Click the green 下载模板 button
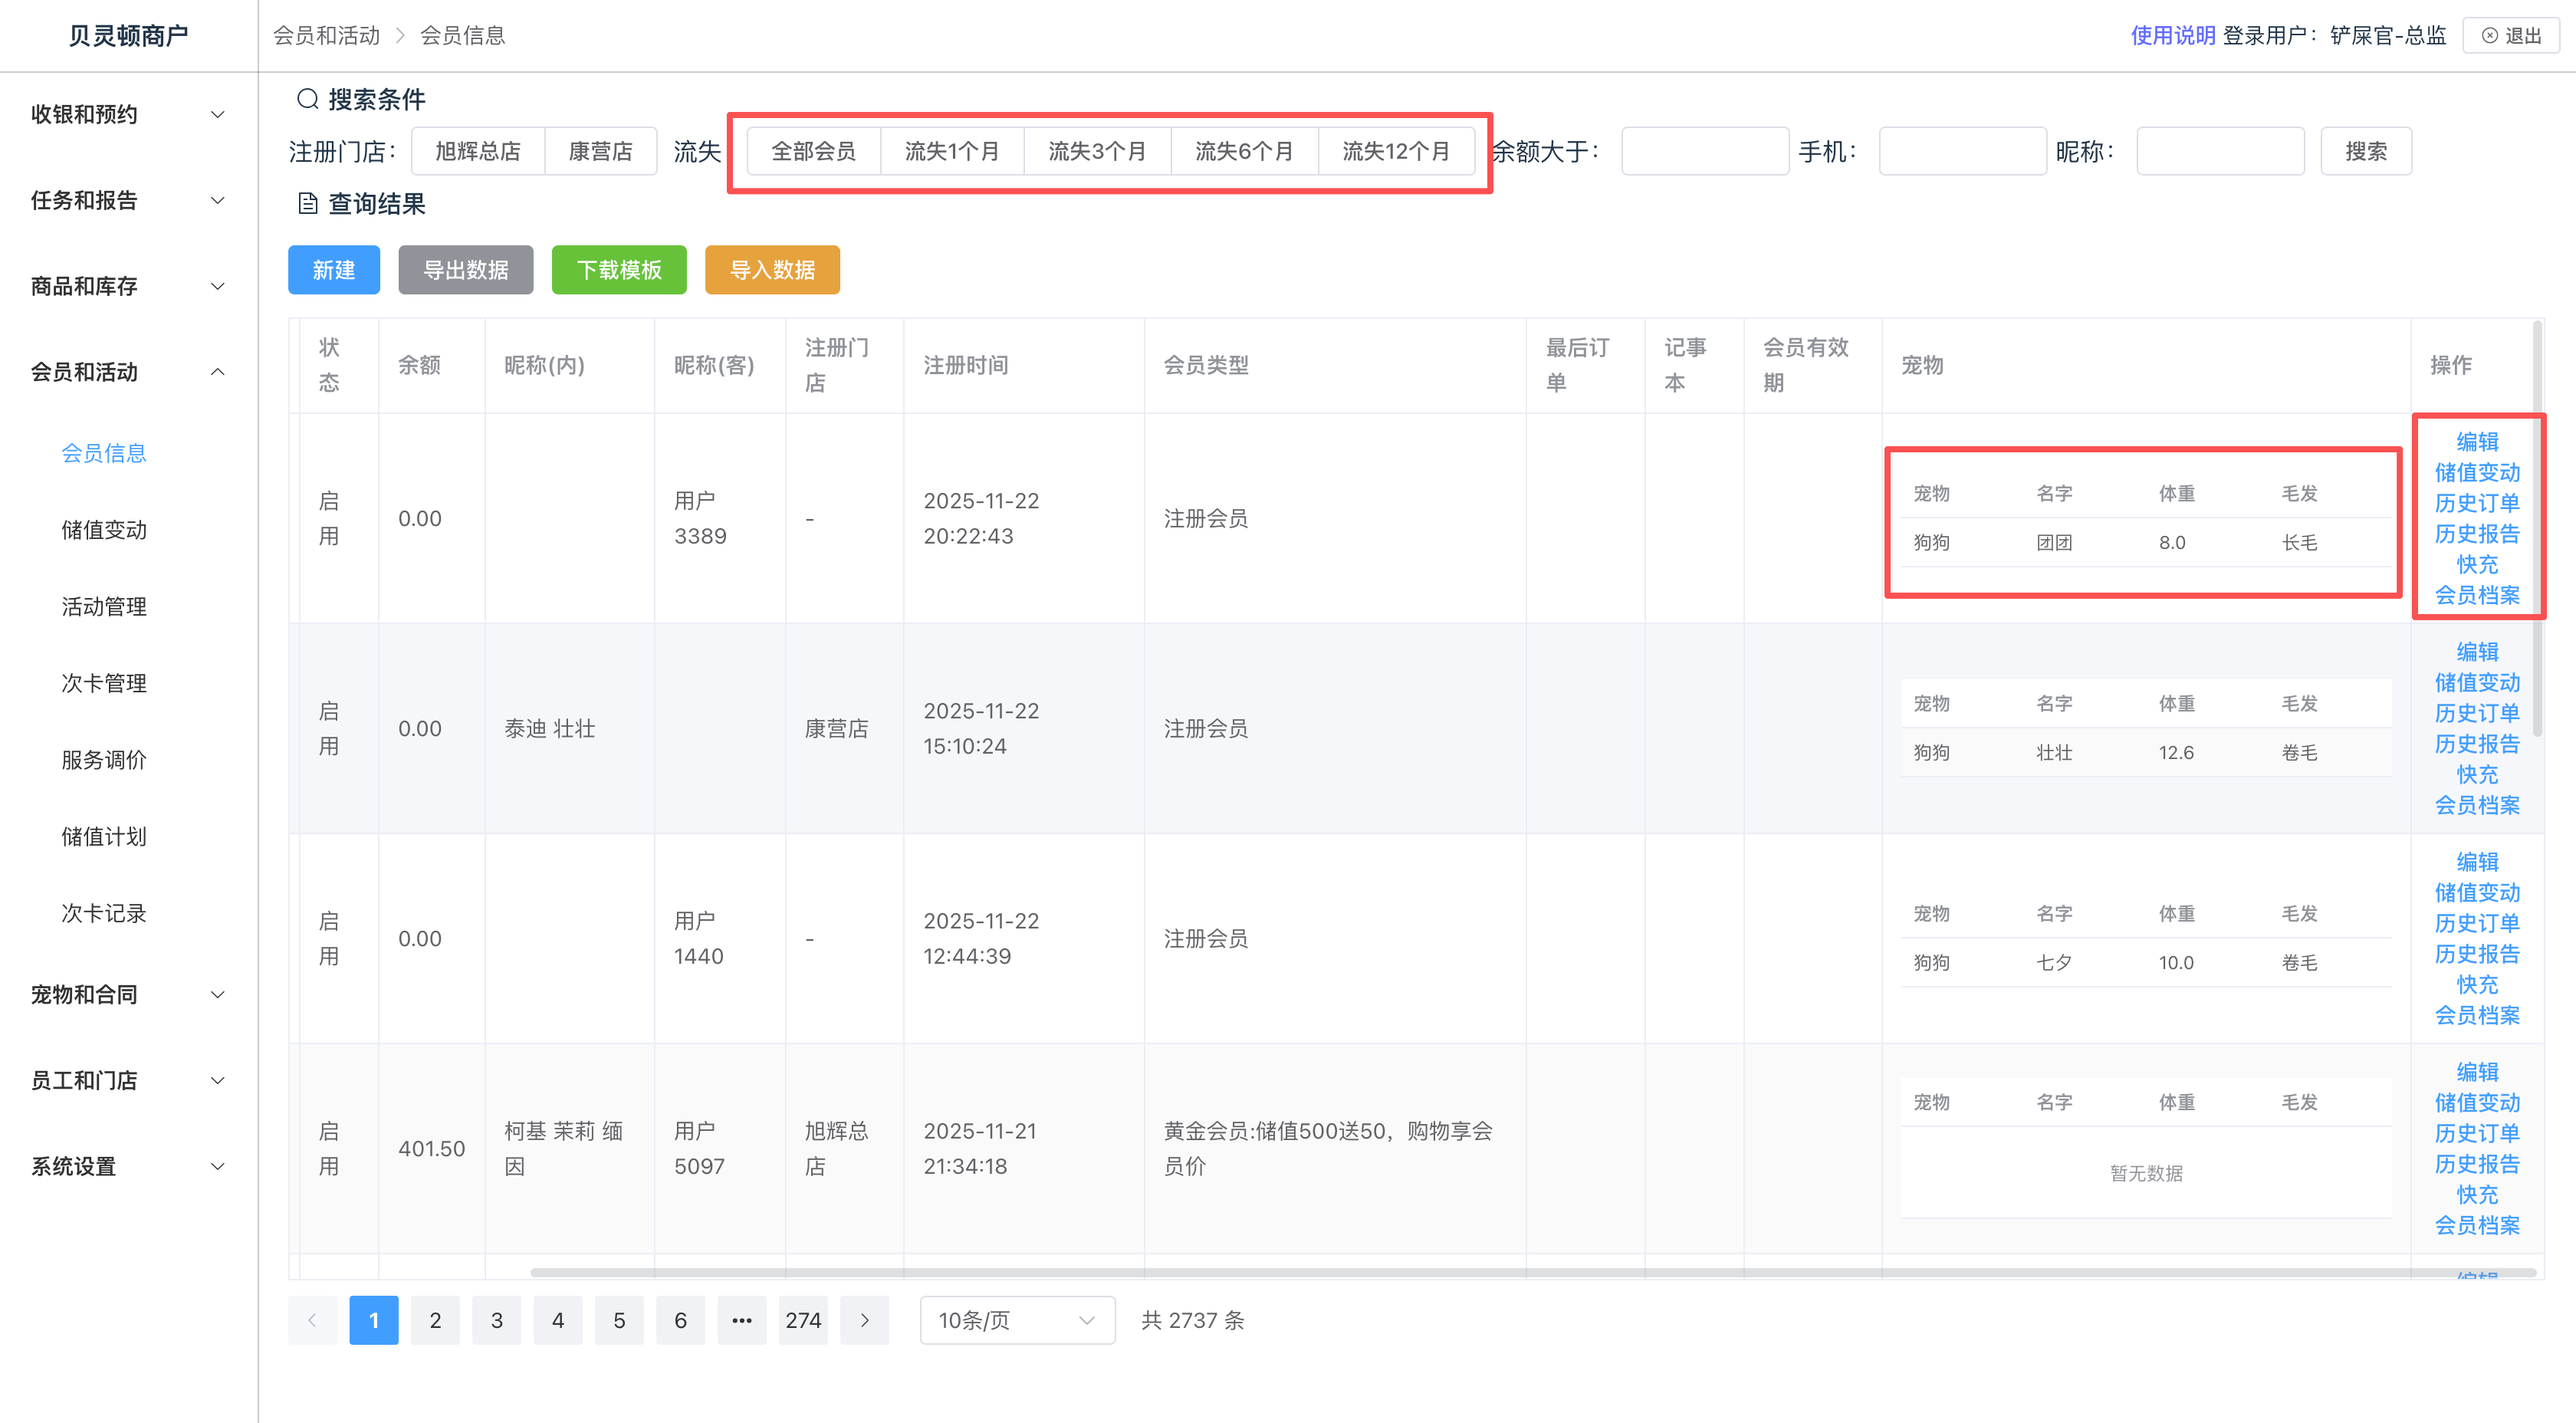This screenshot has height=1423, width=2576. click(618, 270)
